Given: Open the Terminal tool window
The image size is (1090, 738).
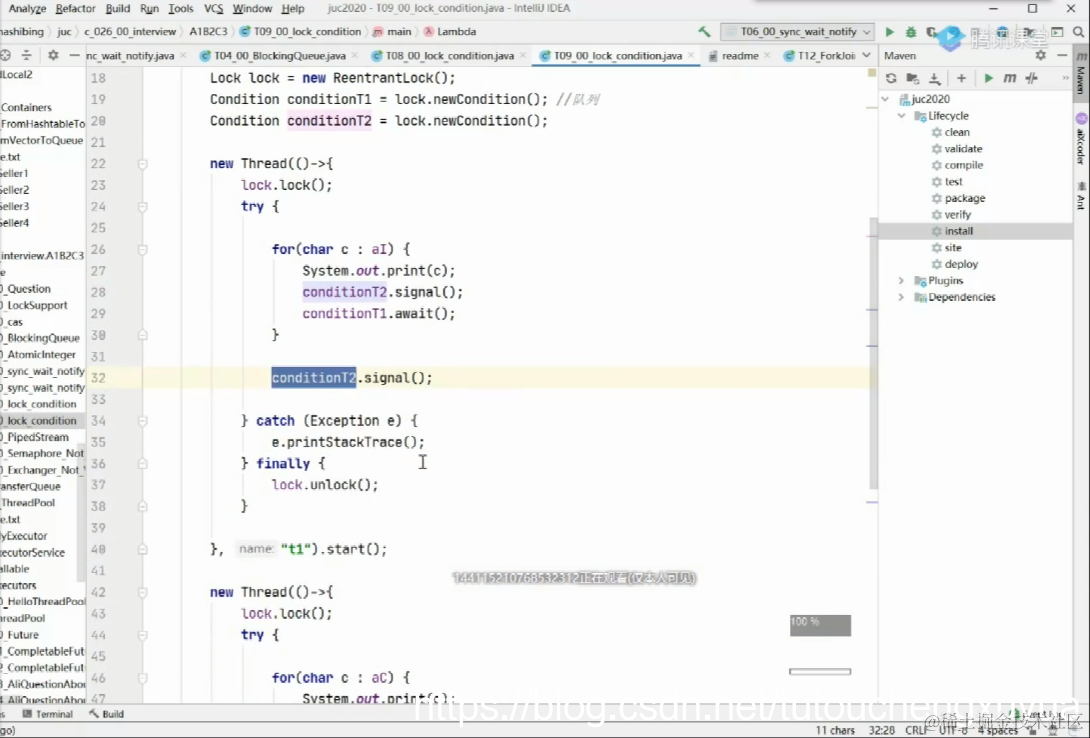Looking at the screenshot, I should coord(48,714).
